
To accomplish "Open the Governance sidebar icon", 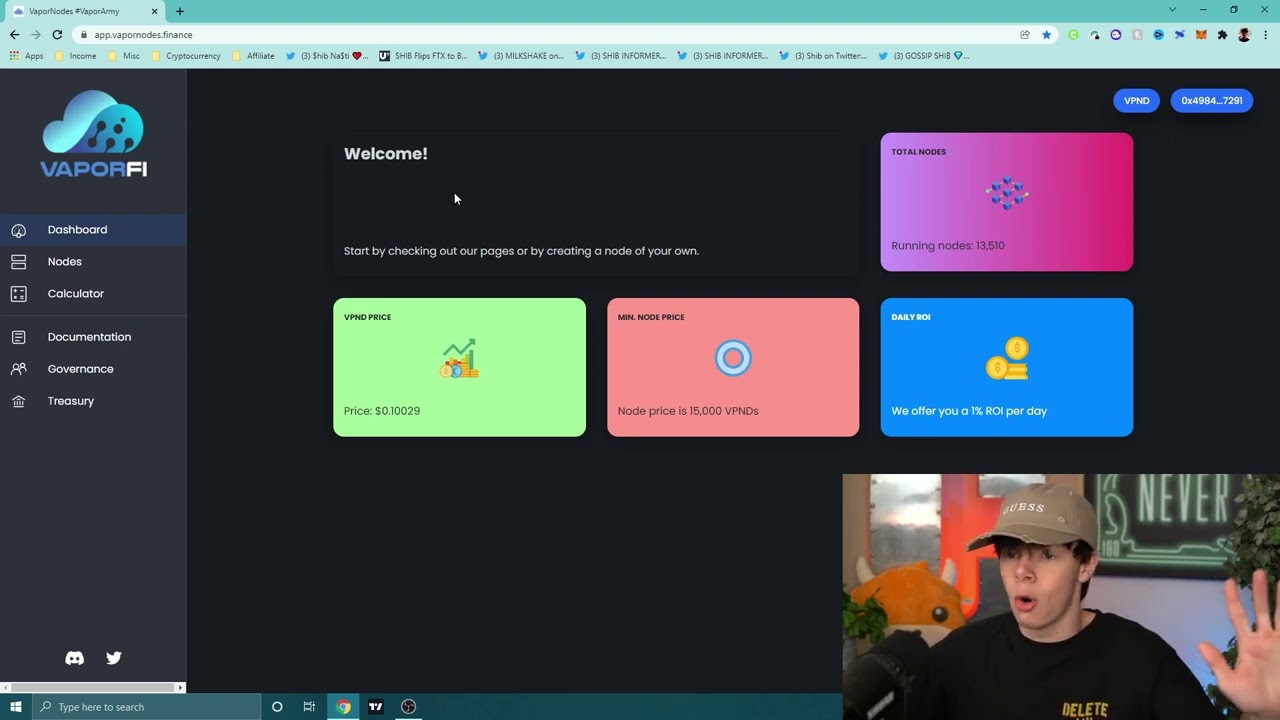I will click(x=18, y=369).
